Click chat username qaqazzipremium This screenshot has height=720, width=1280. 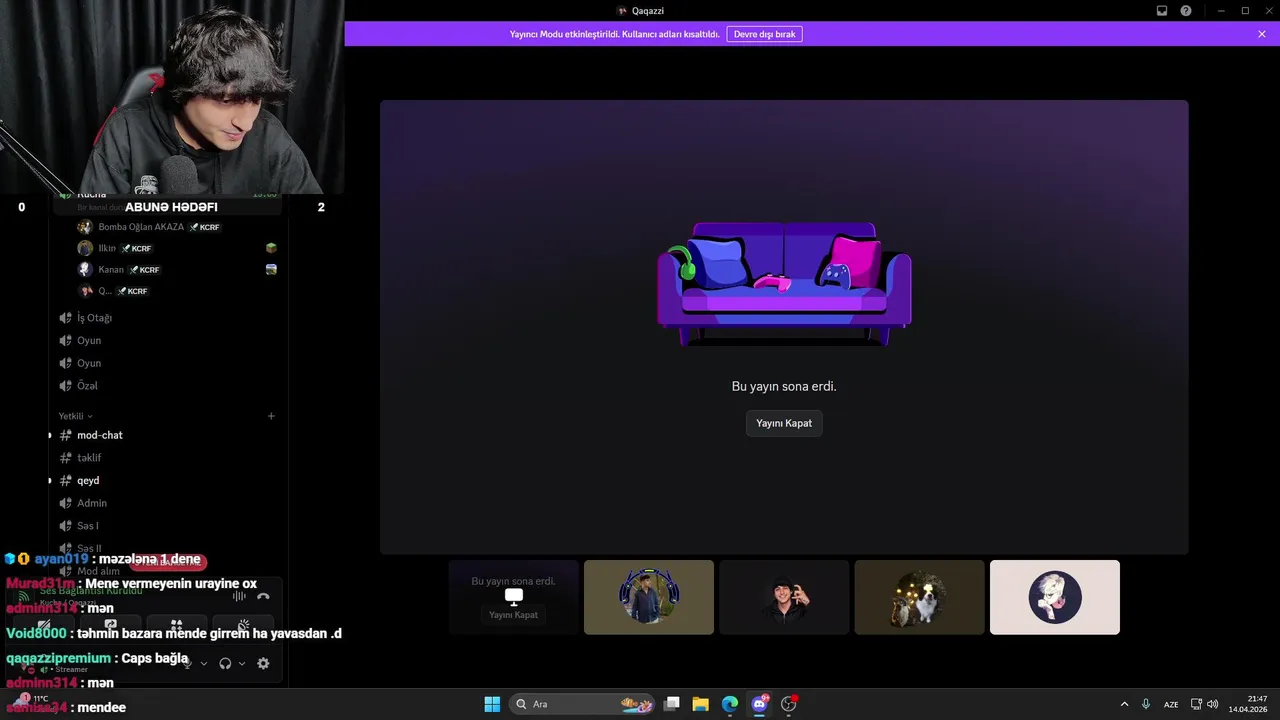pyautogui.click(x=59, y=658)
